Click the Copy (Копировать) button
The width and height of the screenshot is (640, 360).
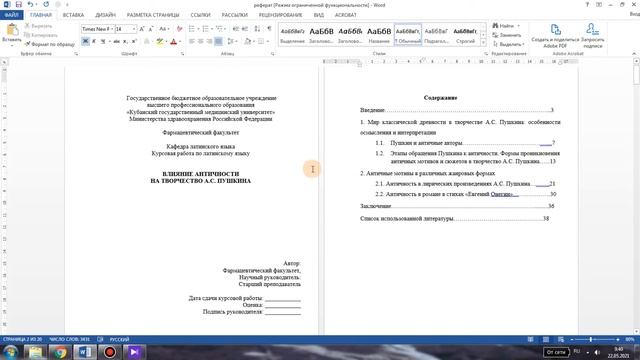(x=40, y=35)
